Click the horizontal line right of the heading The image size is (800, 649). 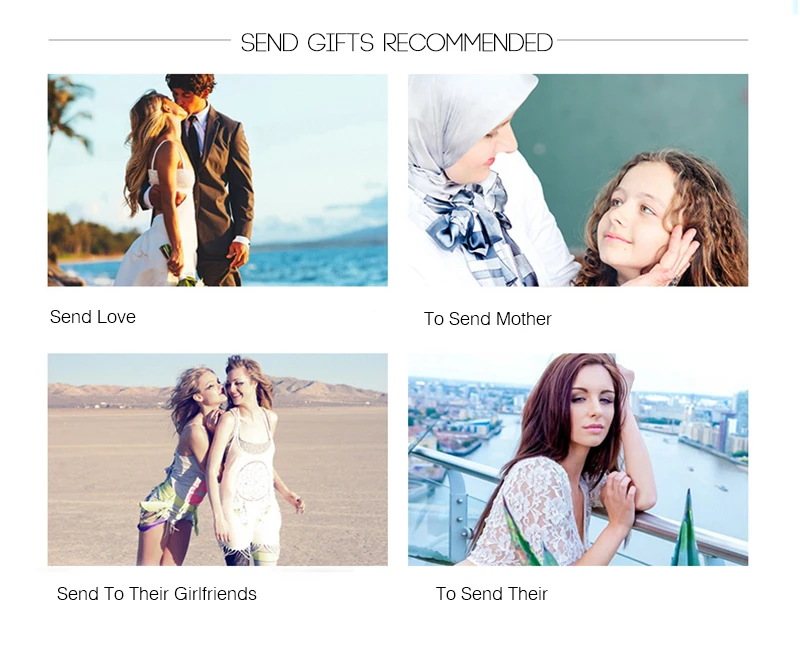point(653,40)
